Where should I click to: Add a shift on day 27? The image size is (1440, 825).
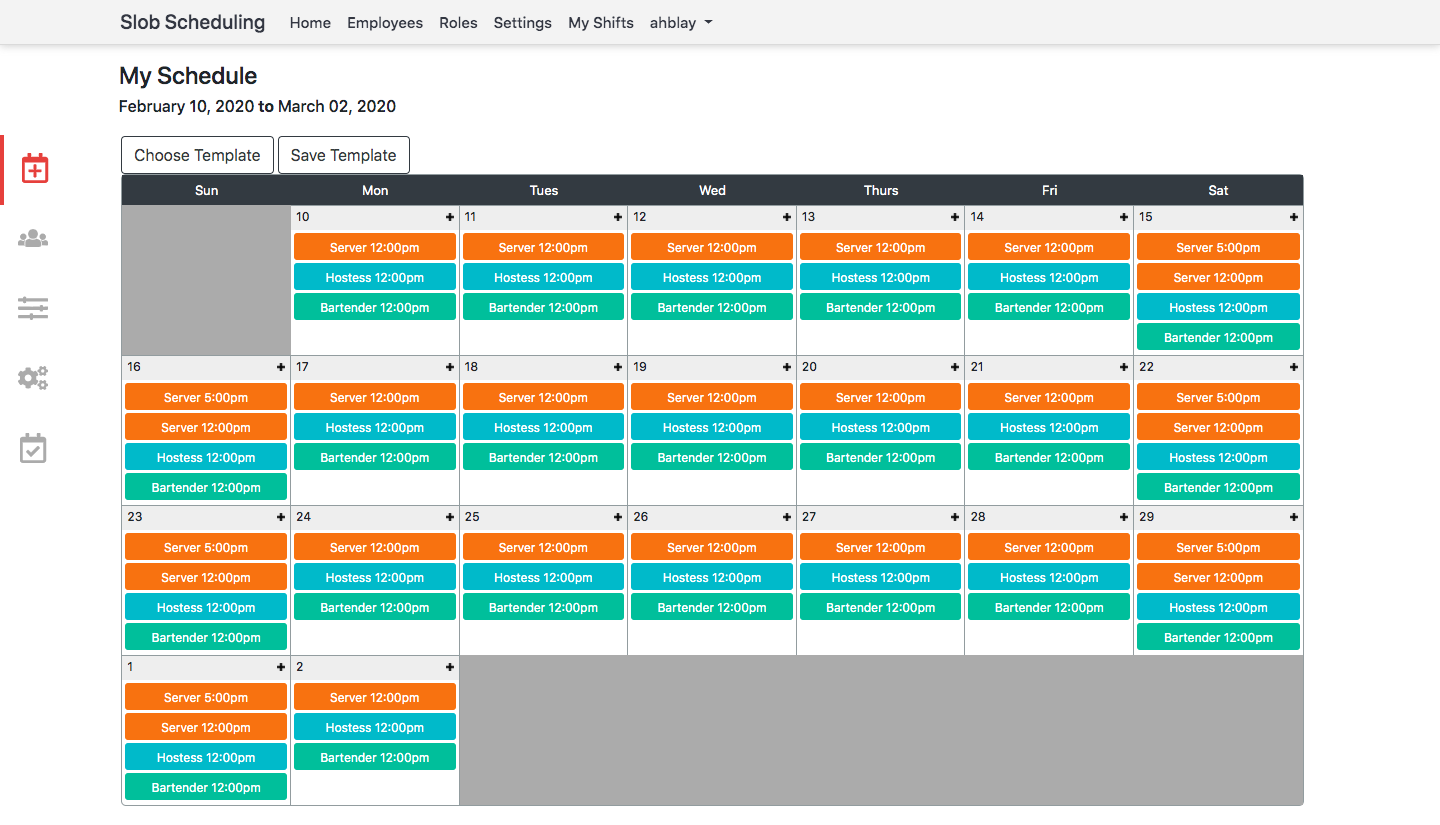point(955,517)
